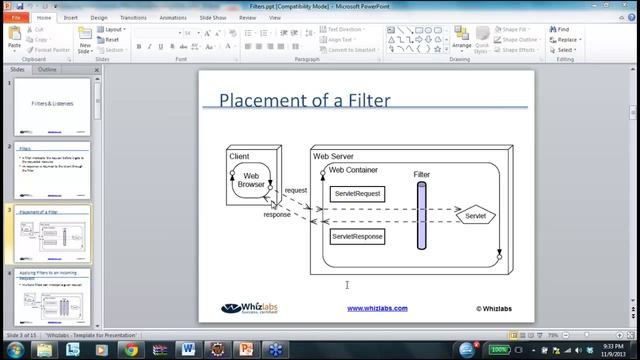Switch to the Design ribbon tab

coord(99,18)
